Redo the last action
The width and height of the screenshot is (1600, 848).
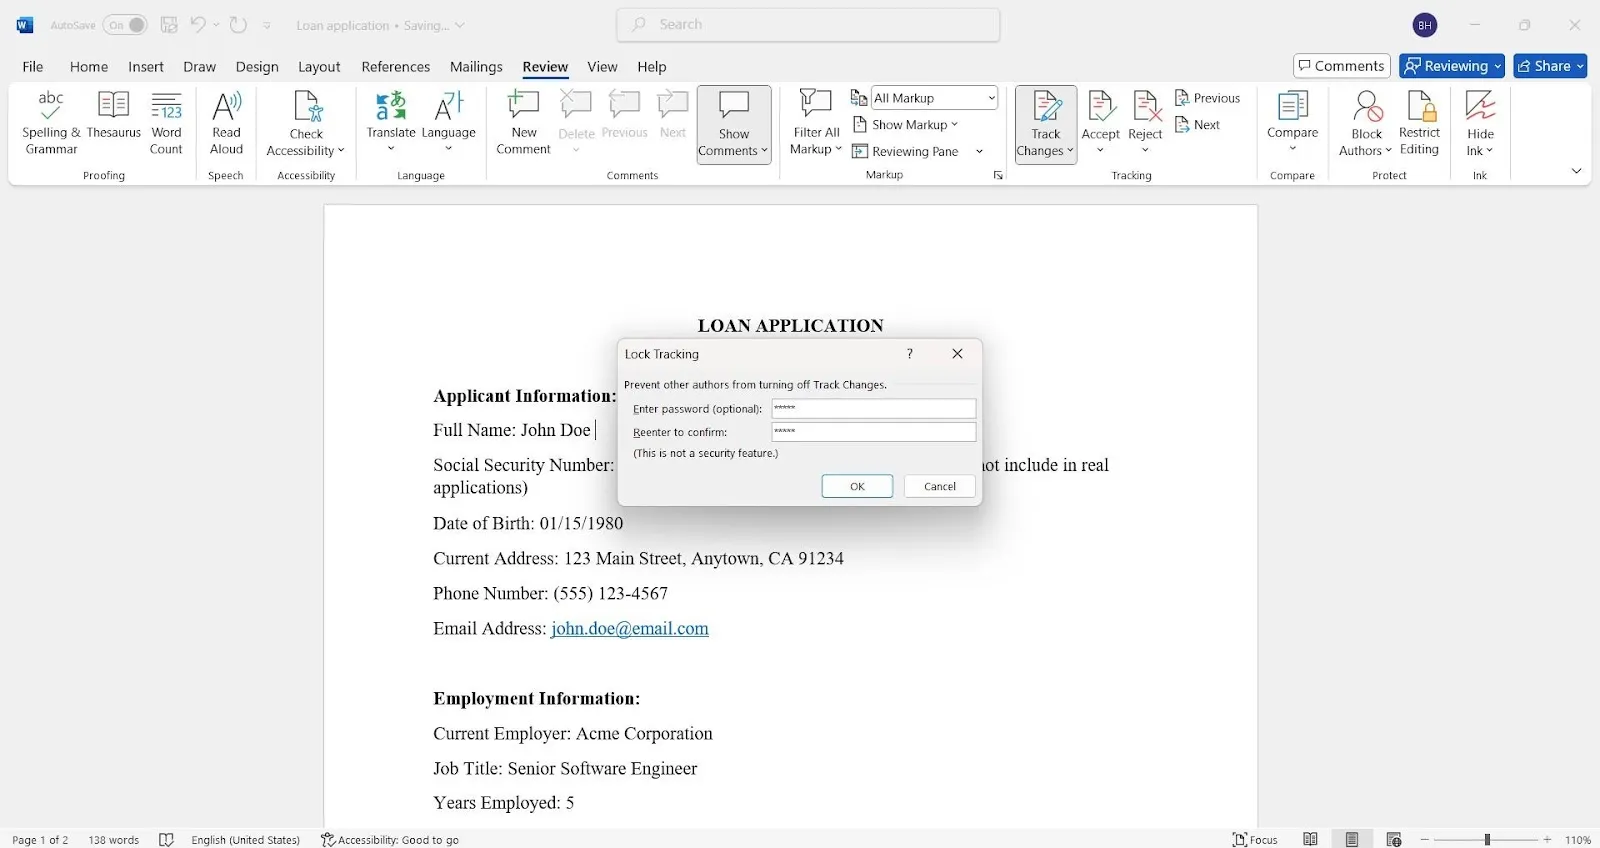tap(238, 25)
